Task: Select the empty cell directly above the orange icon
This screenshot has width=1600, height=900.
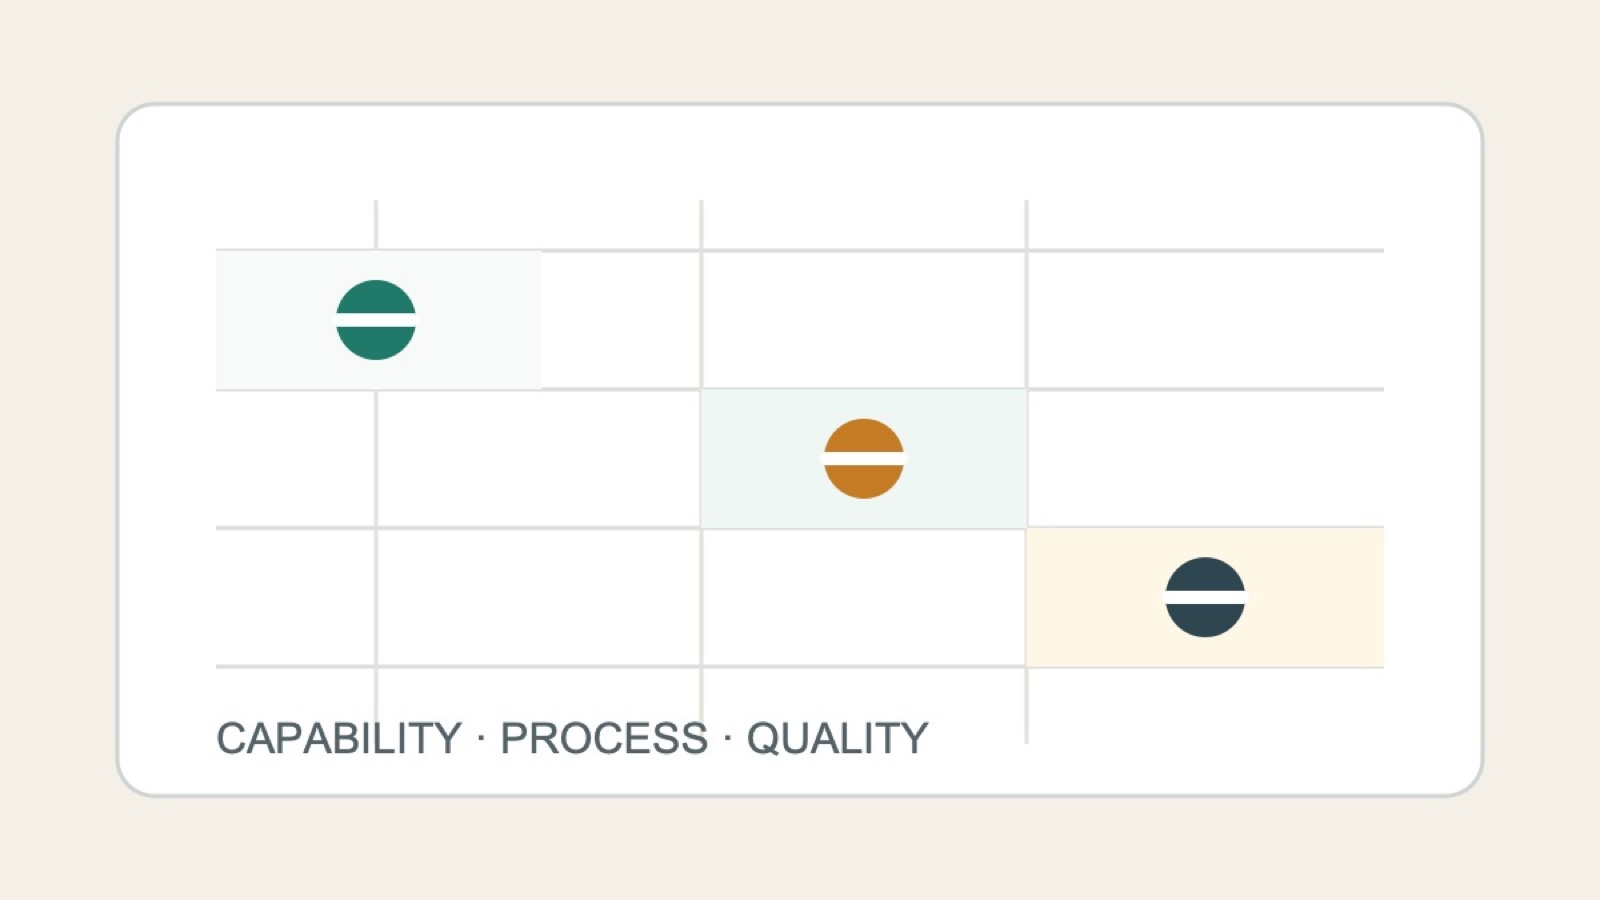Action: pos(864,320)
